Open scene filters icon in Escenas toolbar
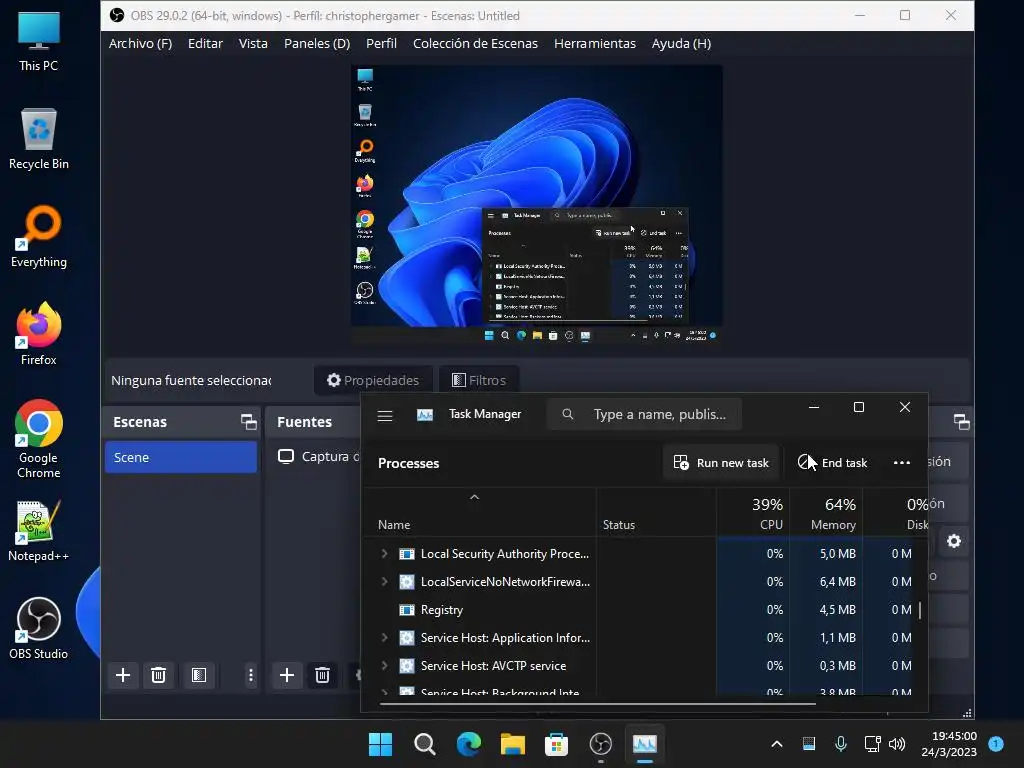This screenshot has height=768, width=1024. click(199, 675)
